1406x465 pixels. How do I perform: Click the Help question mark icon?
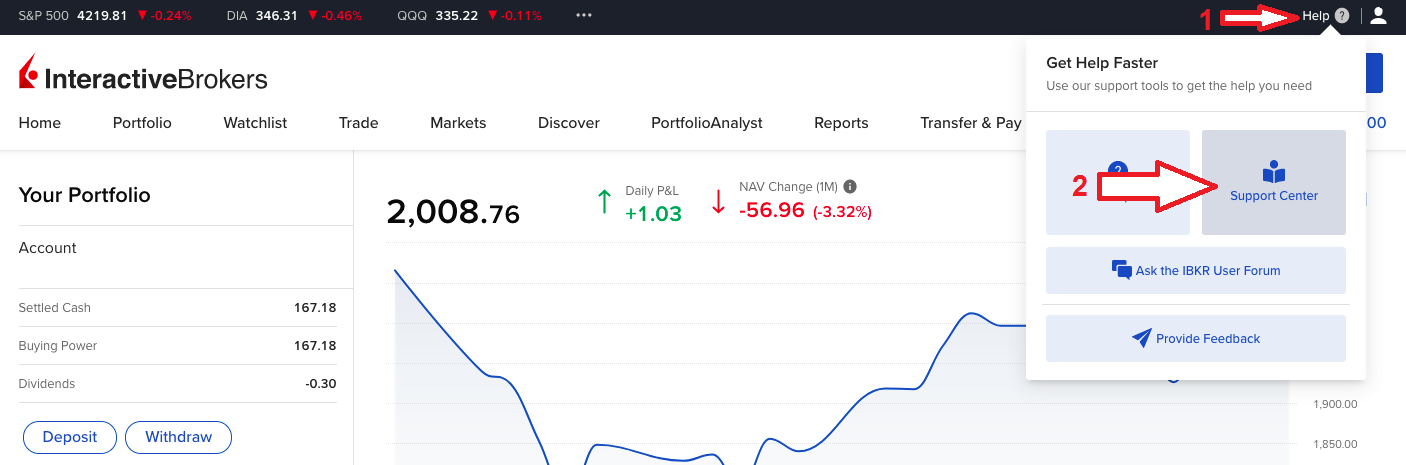click(1342, 16)
